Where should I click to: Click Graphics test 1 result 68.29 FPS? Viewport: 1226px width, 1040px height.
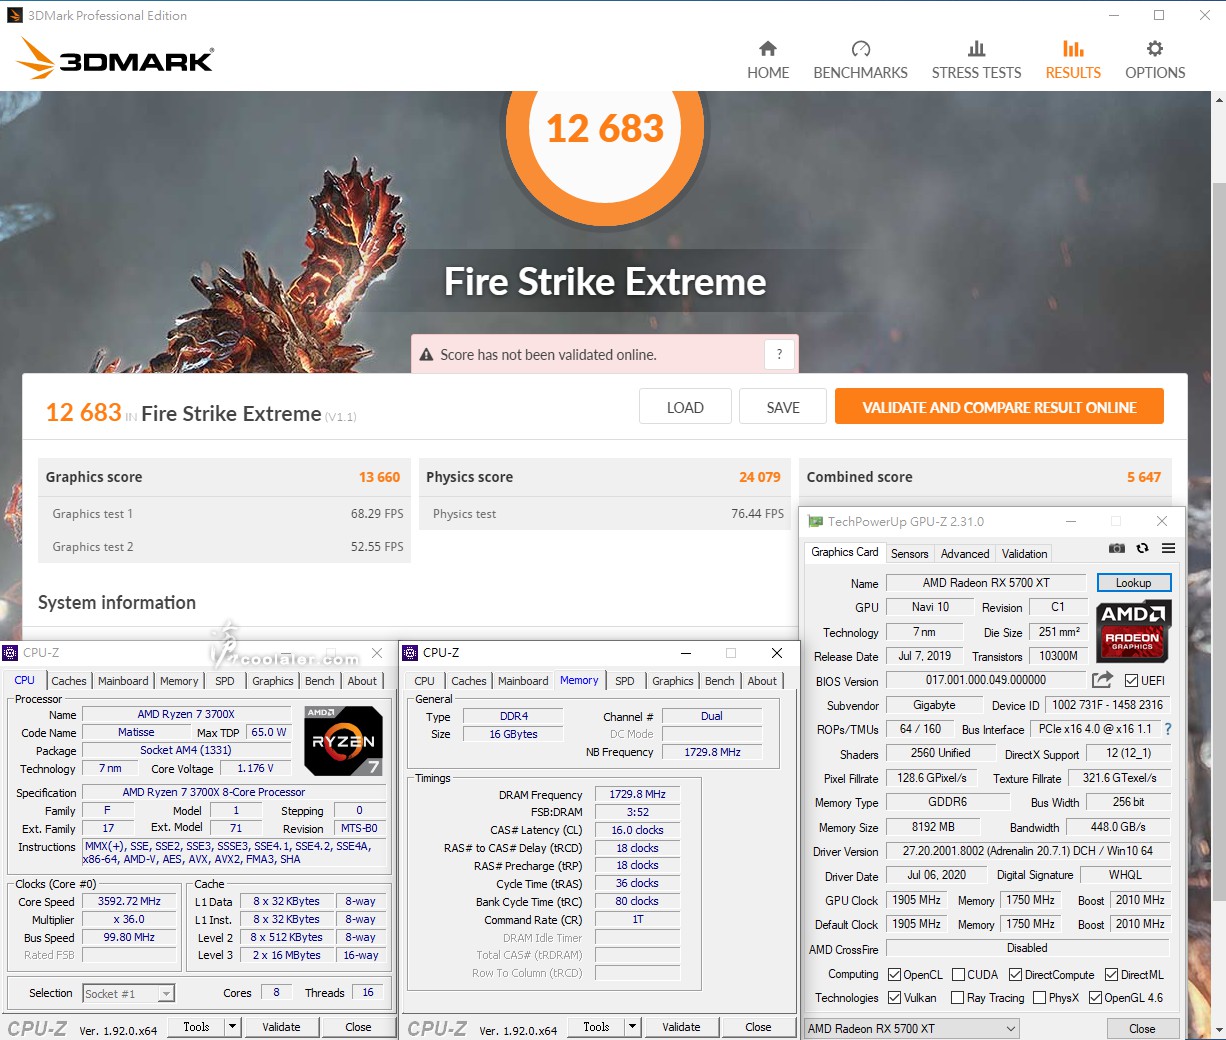click(377, 513)
